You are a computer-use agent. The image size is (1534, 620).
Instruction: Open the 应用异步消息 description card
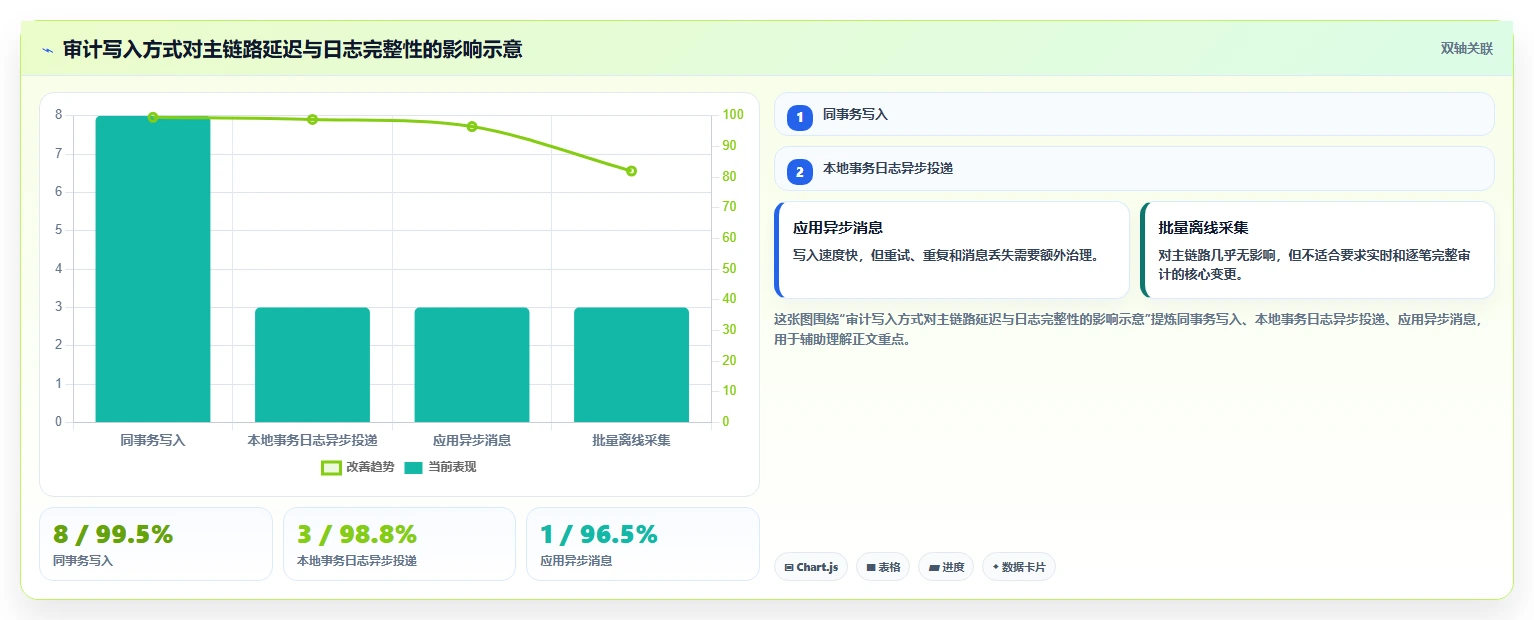952,250
